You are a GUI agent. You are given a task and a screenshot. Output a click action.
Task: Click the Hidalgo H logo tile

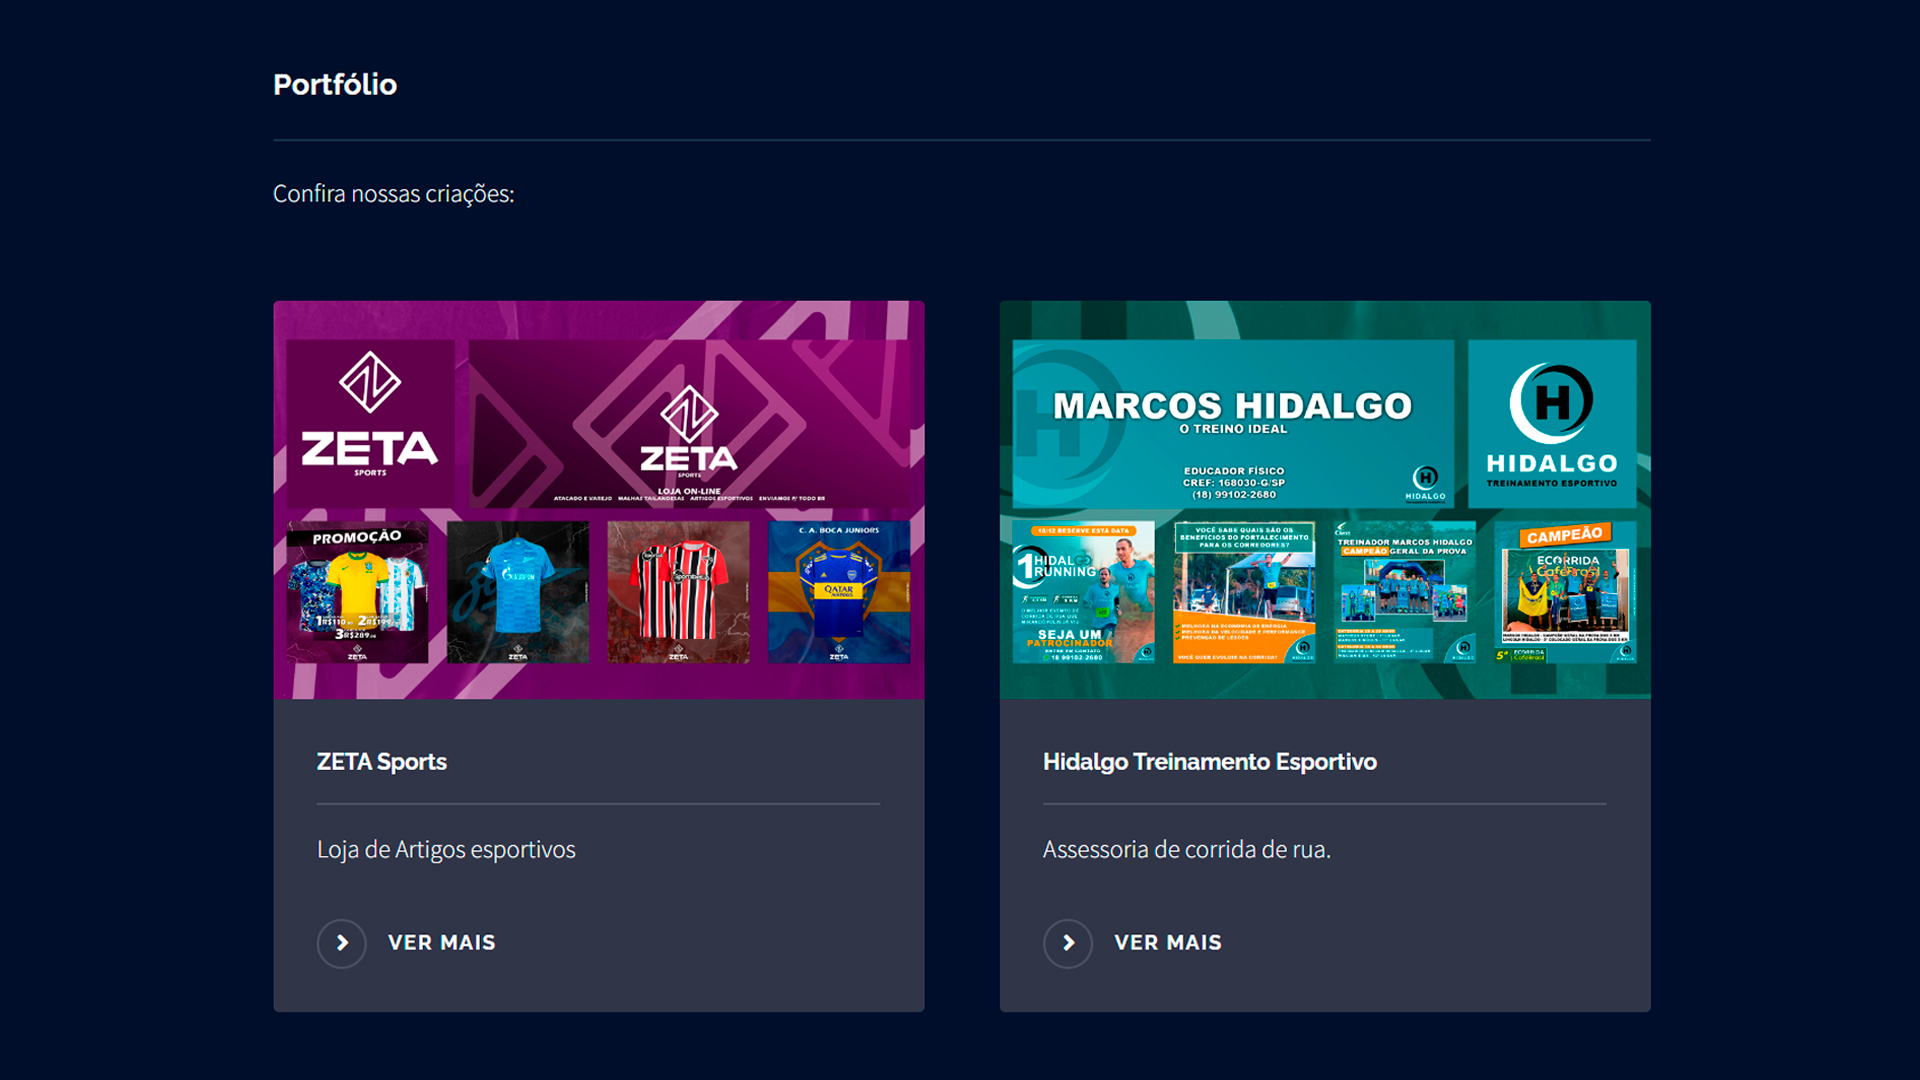pyautogui.click(x=1552, y=424)
